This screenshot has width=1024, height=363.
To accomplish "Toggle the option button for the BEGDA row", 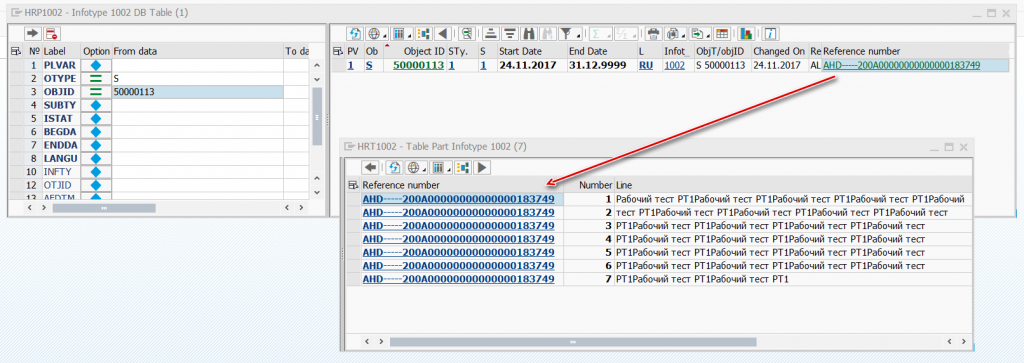I will (x=96, y=132).
